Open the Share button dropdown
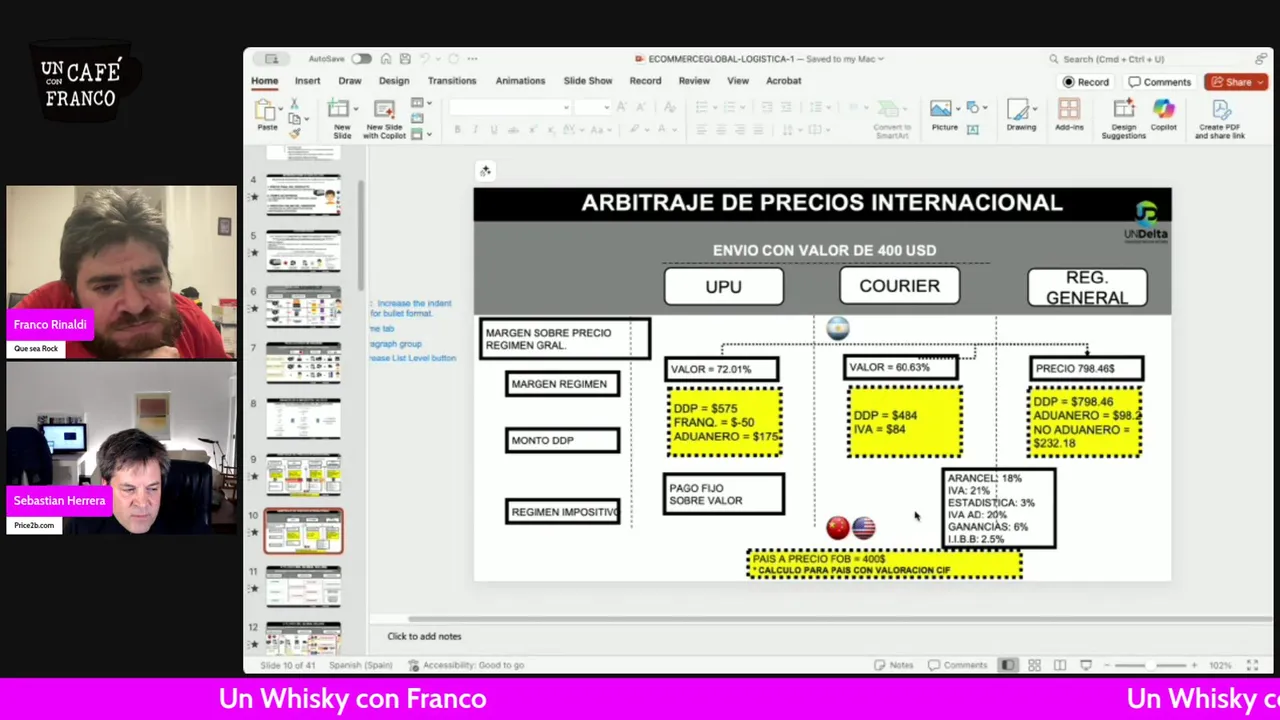1280x720 pixels. point(1260,82)
